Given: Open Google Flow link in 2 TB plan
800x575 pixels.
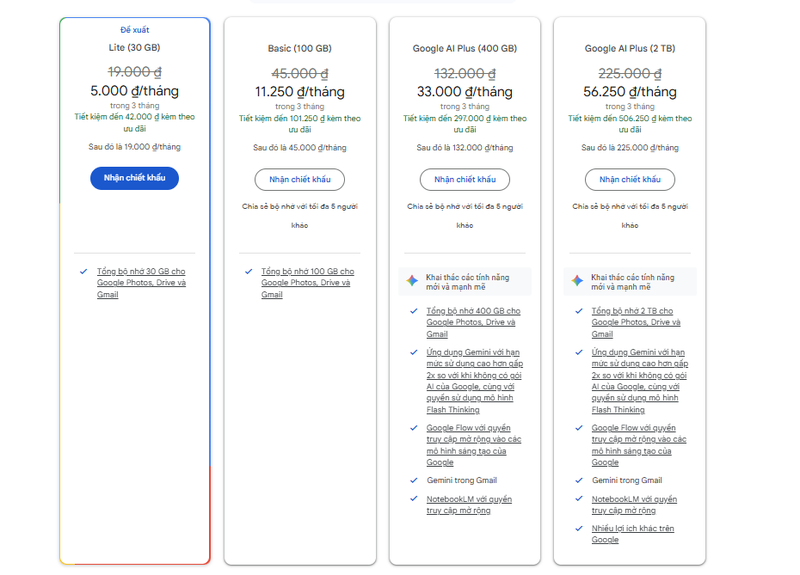Looking at the screenshot, I should coord(639,445).
